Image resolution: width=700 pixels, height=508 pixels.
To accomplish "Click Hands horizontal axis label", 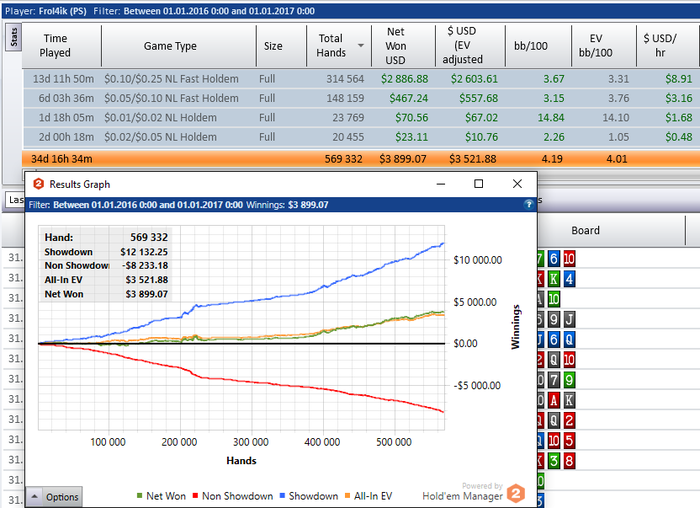I will tap(241, 460).
